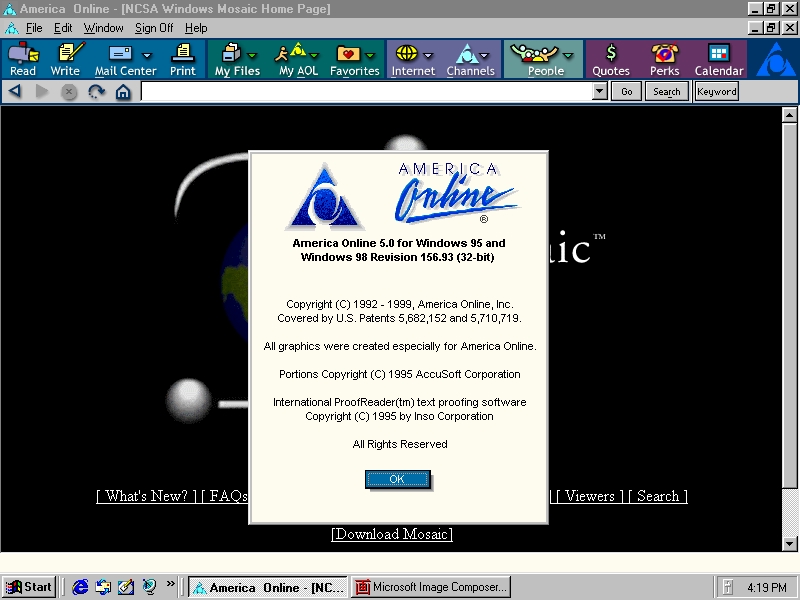Viewport: 800px width, 600px height.
Task: Open the Write mail icon
Action: pyautogui.click(x=66, y=59)
